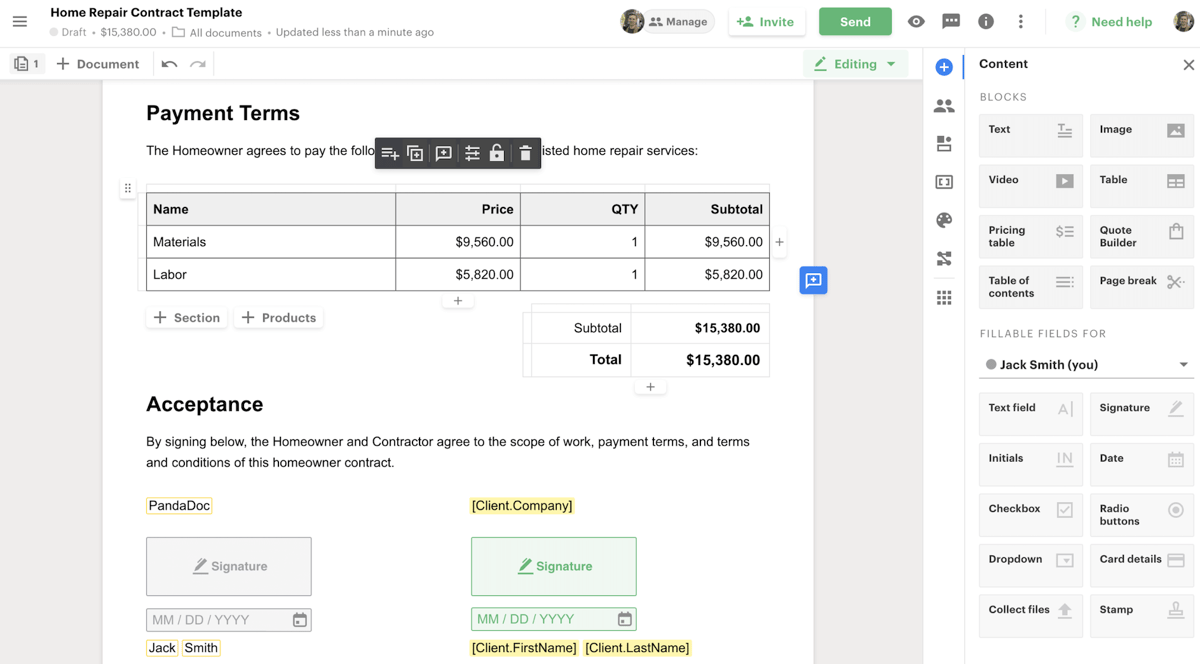Open block settings sliders icon
Screen dimensions: 1200x664
point(472,153)
